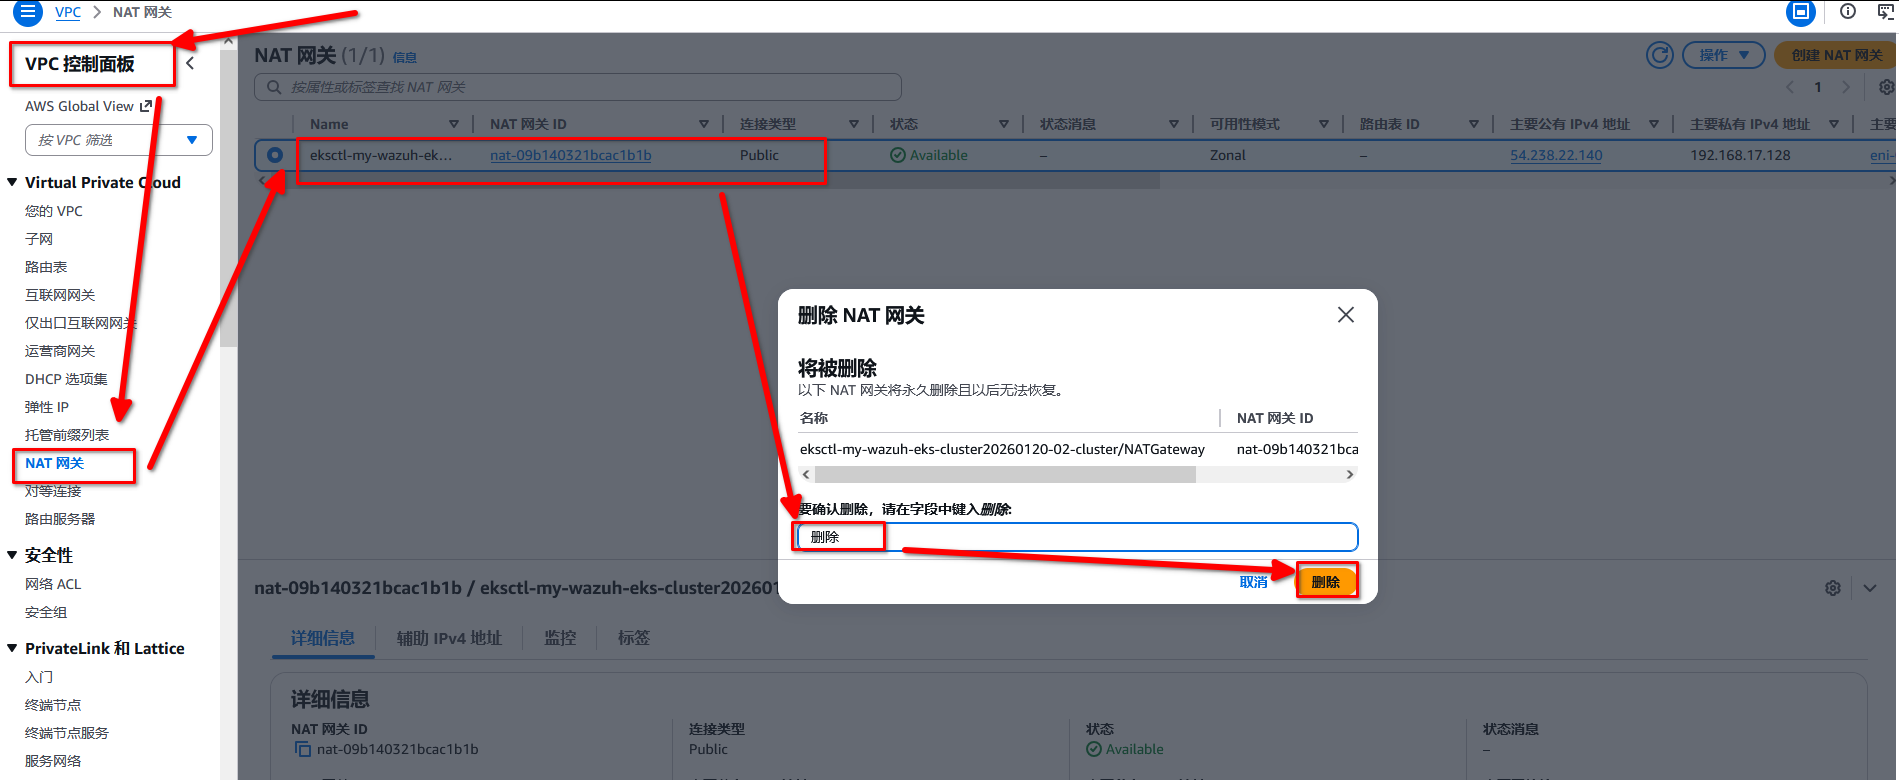
Task: Open the 标签 tab
Action: 633,638
